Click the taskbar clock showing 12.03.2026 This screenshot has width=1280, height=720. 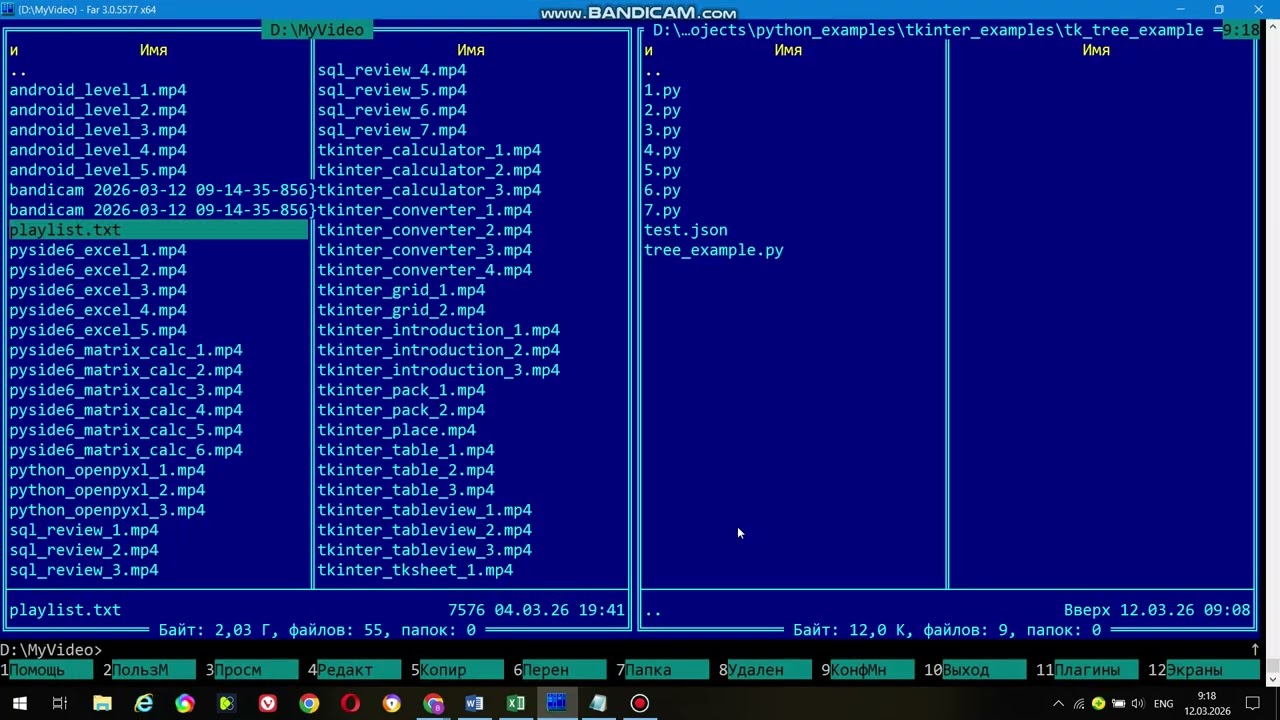[1207, 704]
